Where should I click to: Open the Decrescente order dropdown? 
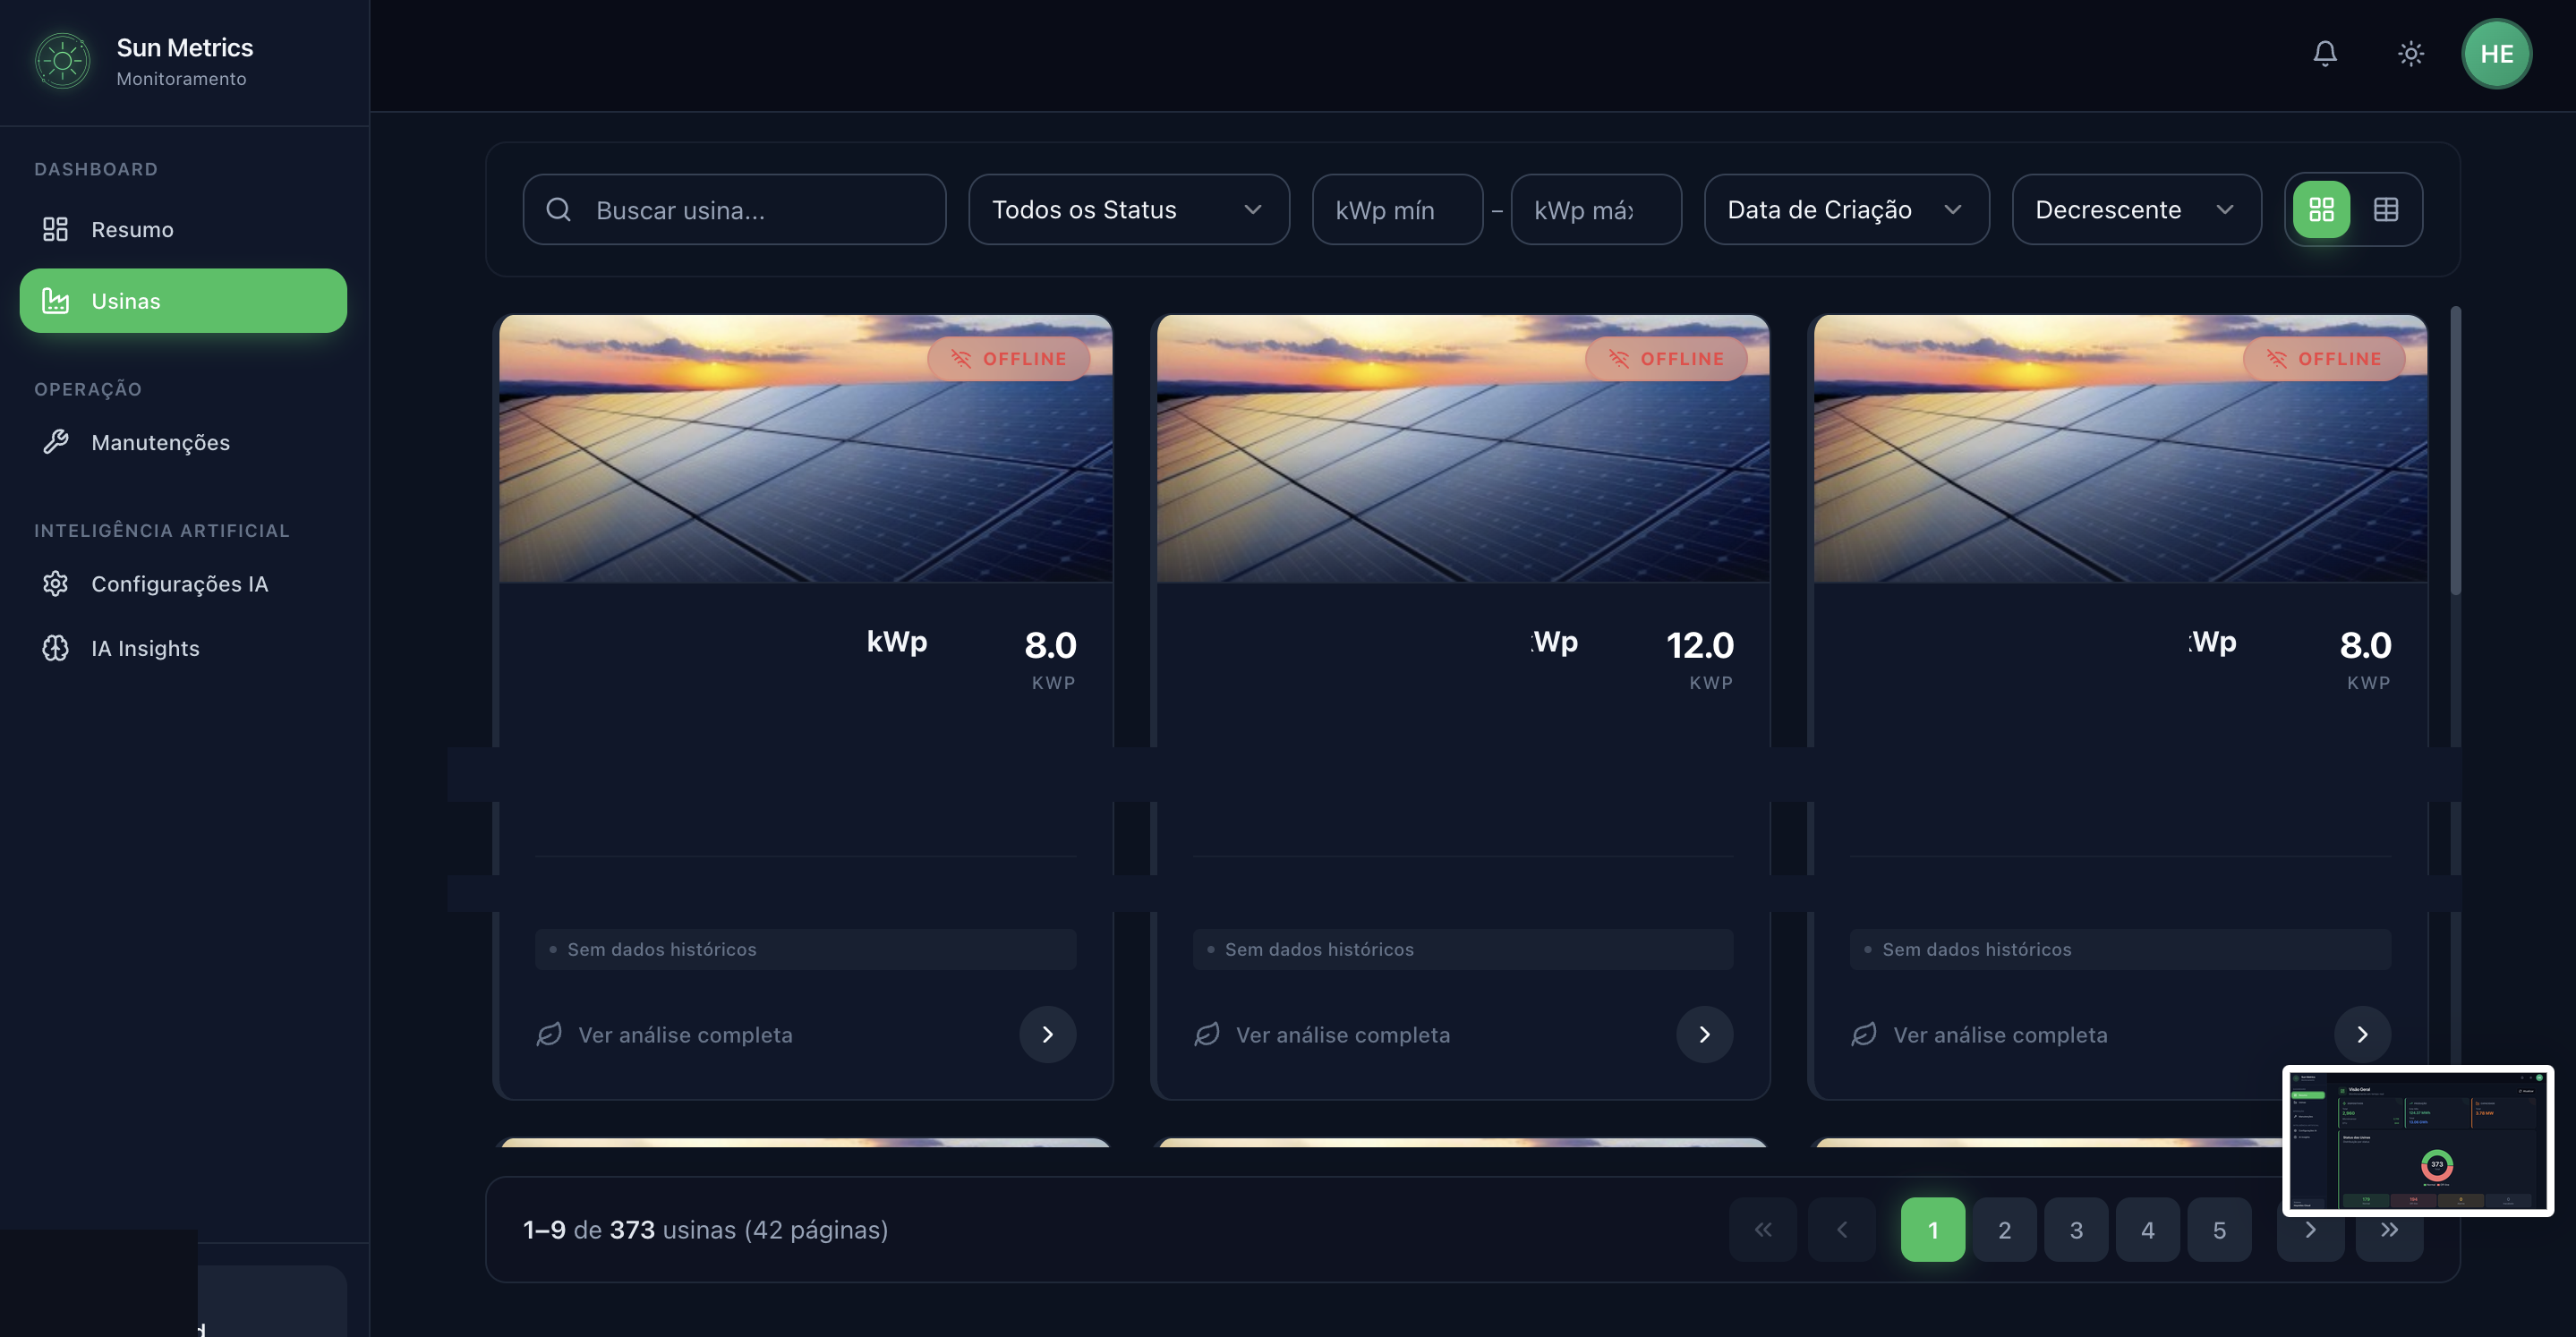2136,210
